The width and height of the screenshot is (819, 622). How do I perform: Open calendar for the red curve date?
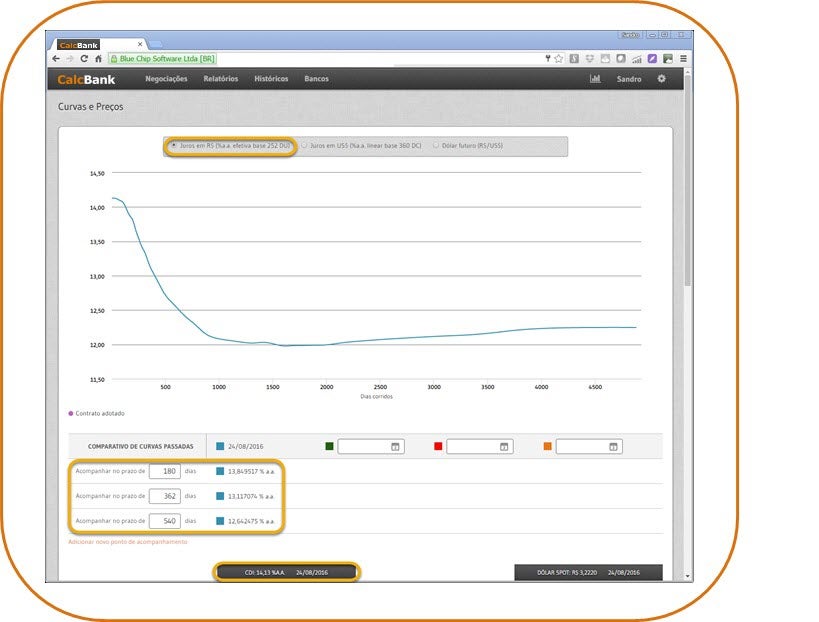click(504, 447)
